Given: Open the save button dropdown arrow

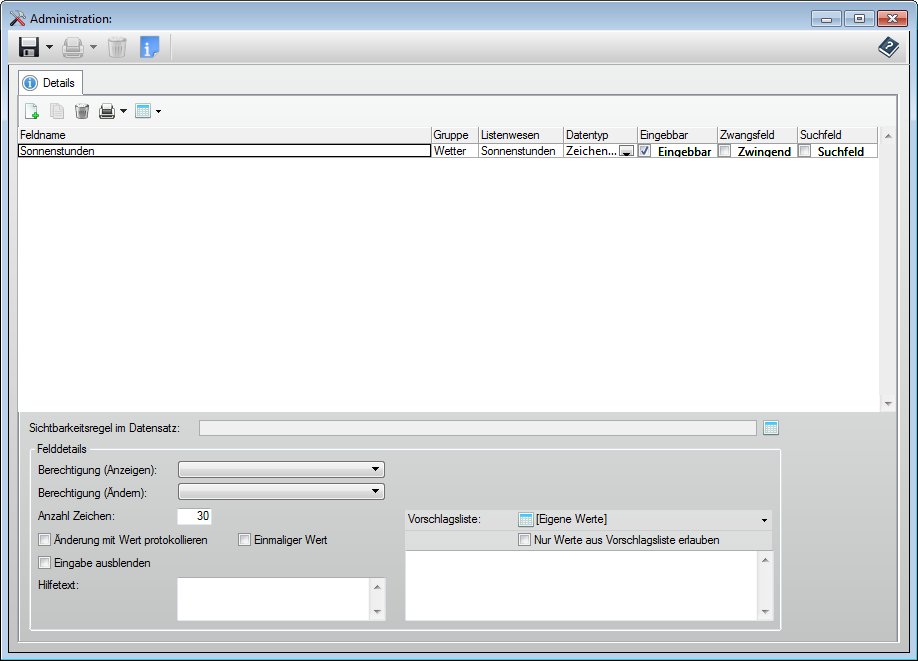Looking at the screenshot, I should point(49,47).
